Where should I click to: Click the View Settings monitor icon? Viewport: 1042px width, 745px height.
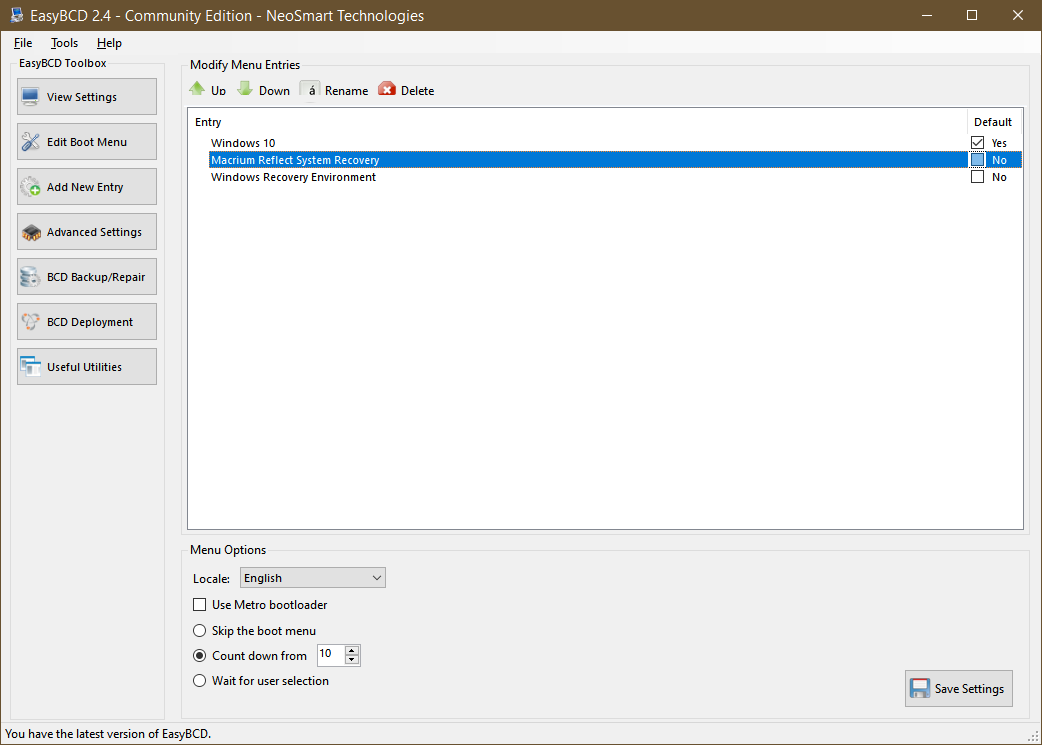tap(31, 97)
